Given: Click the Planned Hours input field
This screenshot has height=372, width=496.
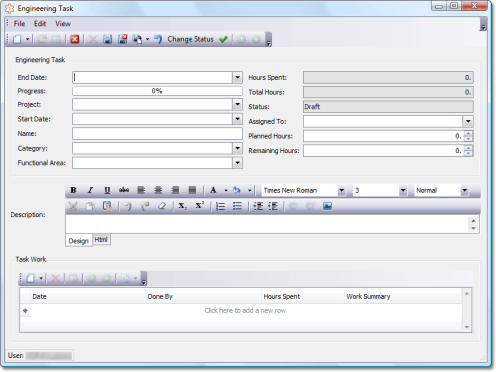Looking at the screenshot, I should point(383,136).
